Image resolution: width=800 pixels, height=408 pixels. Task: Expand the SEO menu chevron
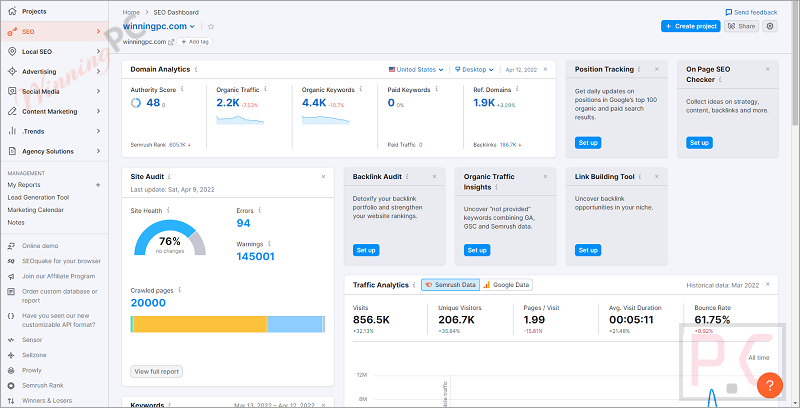pyautogui.click(x=98, y=32)
